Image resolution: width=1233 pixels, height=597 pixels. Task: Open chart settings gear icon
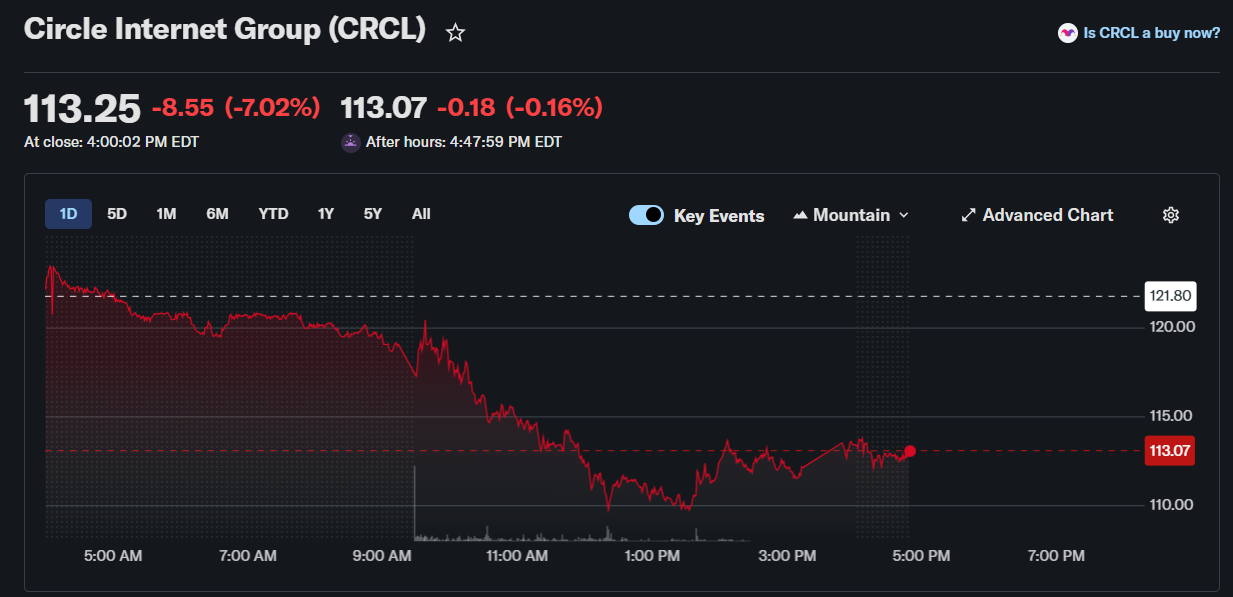1171,215
